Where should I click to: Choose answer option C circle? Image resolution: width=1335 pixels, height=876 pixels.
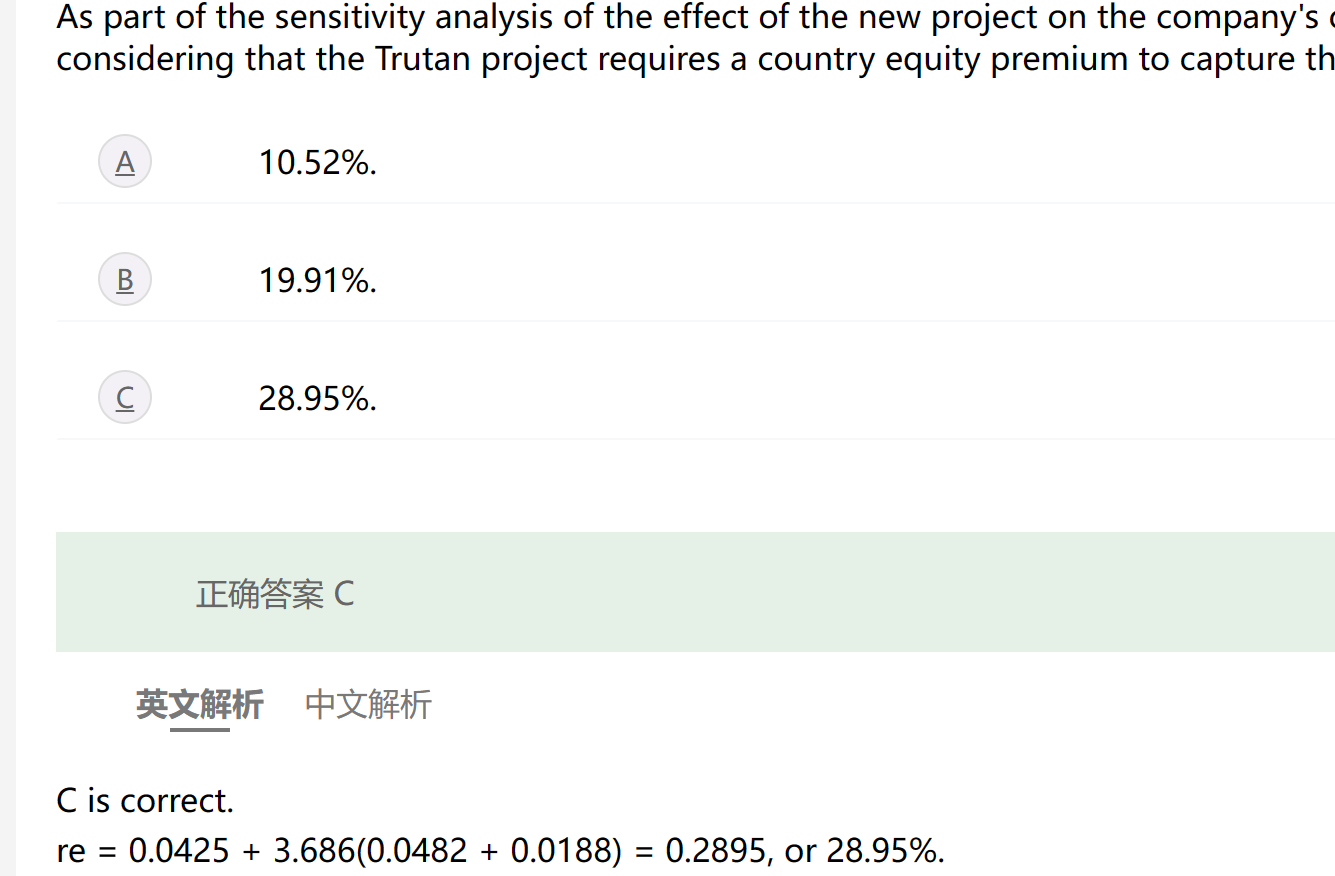point(125,398)
